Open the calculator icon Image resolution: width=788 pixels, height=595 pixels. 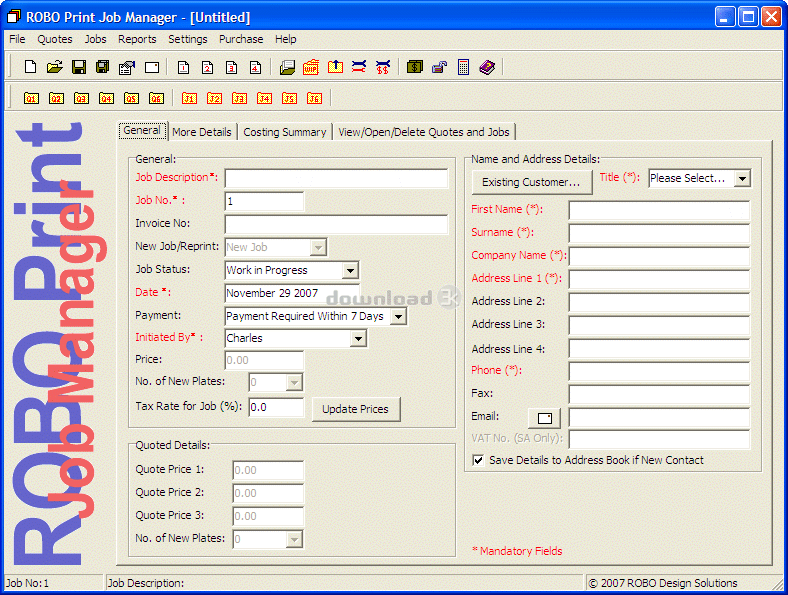tap(463, 67)
